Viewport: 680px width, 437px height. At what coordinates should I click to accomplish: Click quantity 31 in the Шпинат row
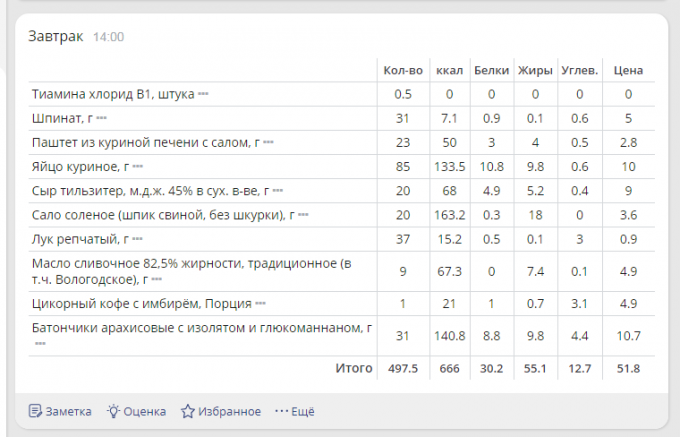click(x=403, y=118)
